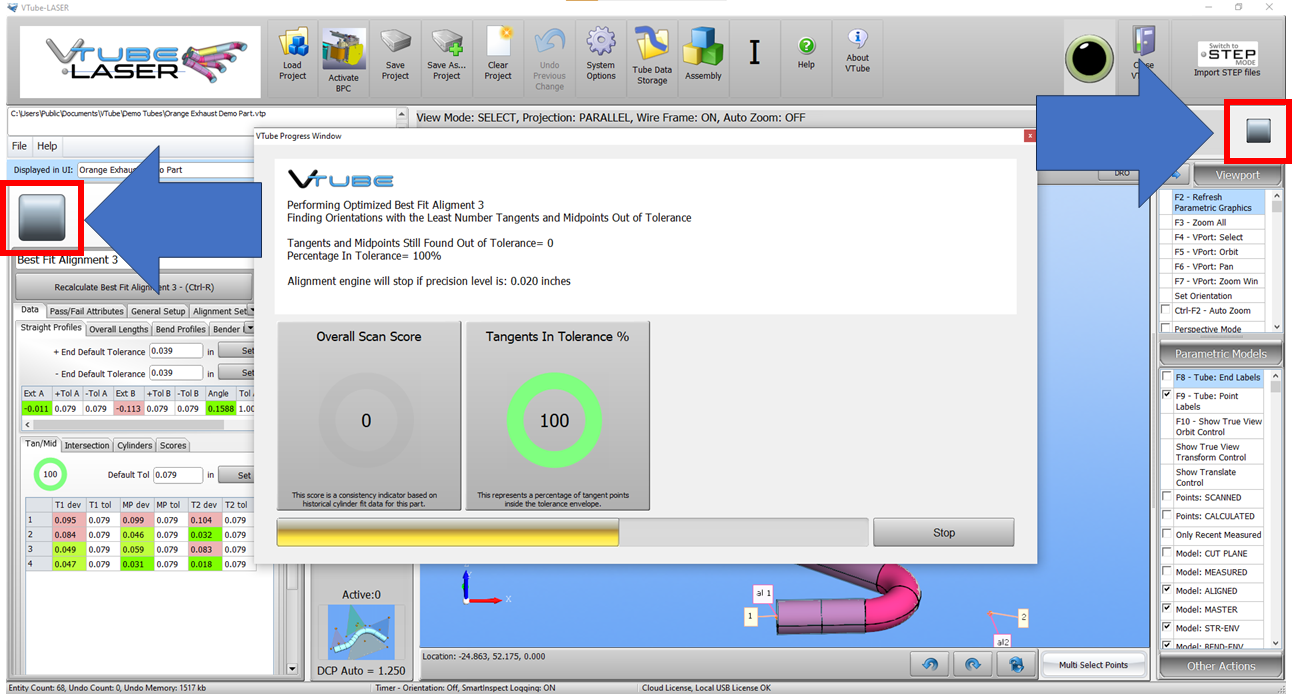This screenshot has width=1292, height=694.
Task: Open the Load Project tool
Action: 293,57
